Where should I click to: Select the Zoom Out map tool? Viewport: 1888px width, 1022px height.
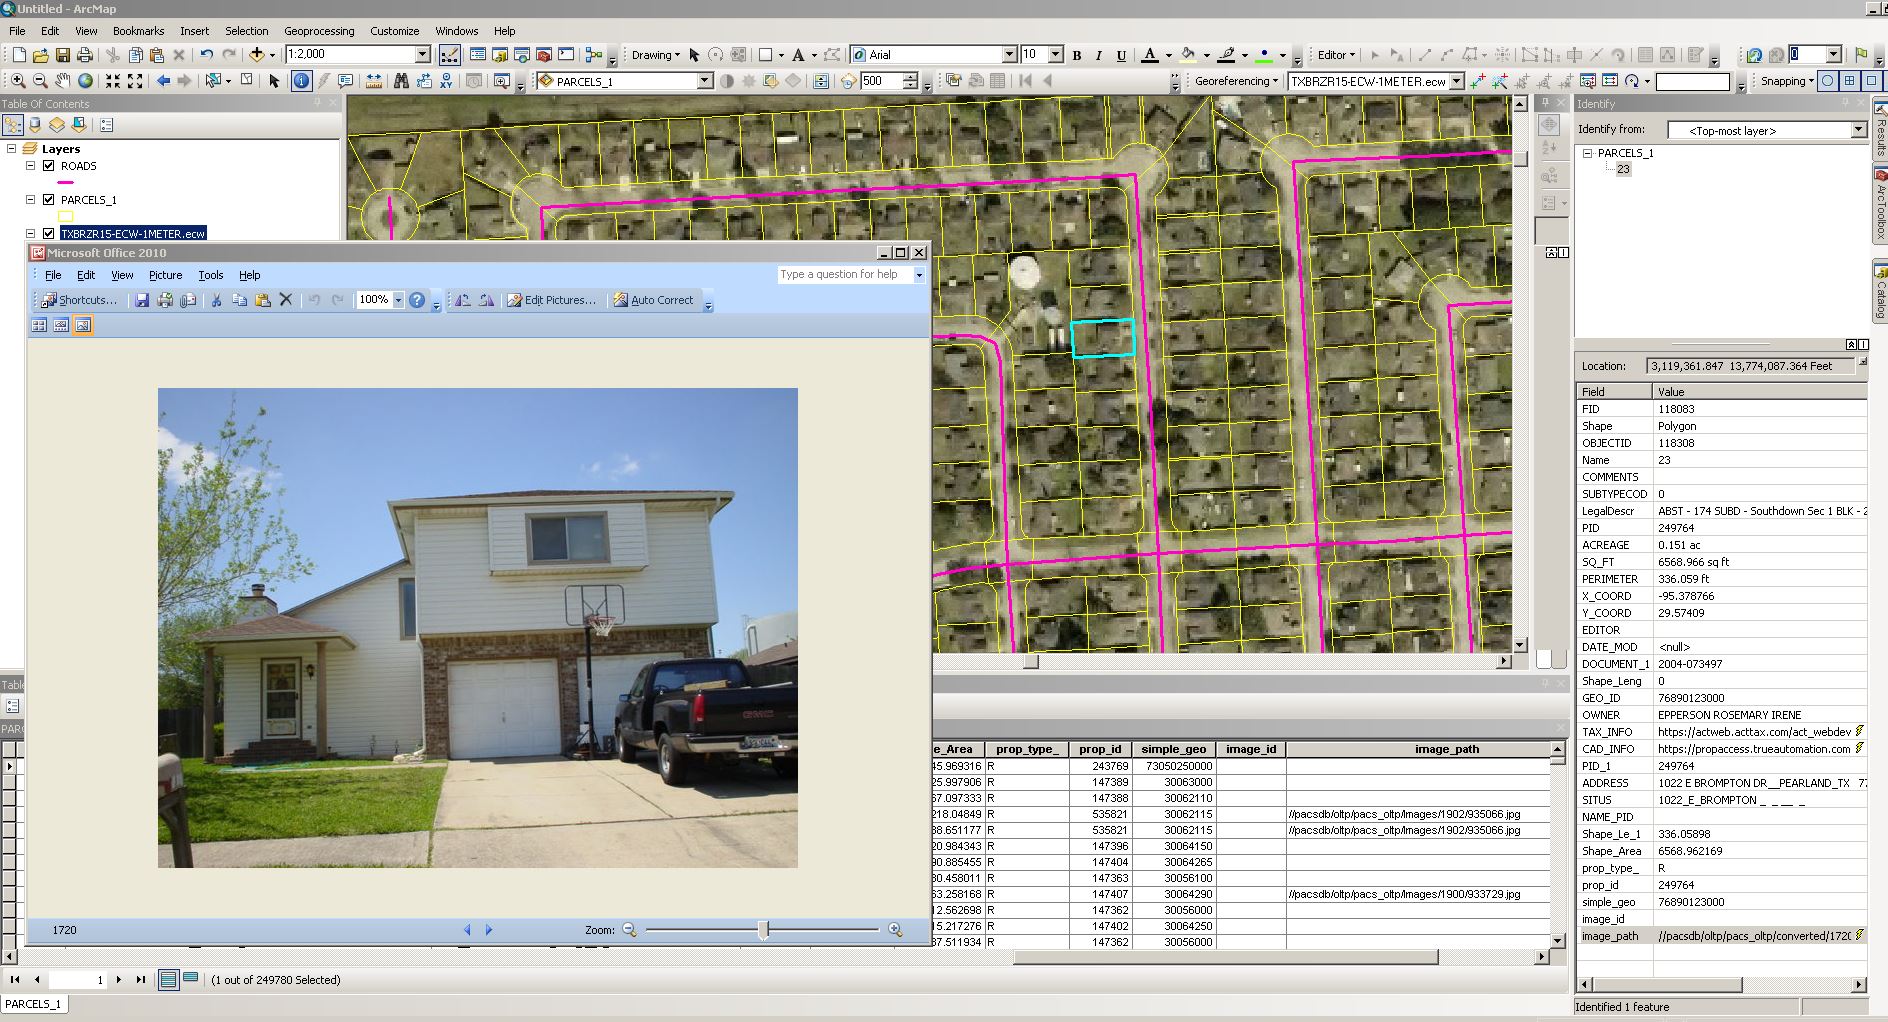click(x=40, y=81)
